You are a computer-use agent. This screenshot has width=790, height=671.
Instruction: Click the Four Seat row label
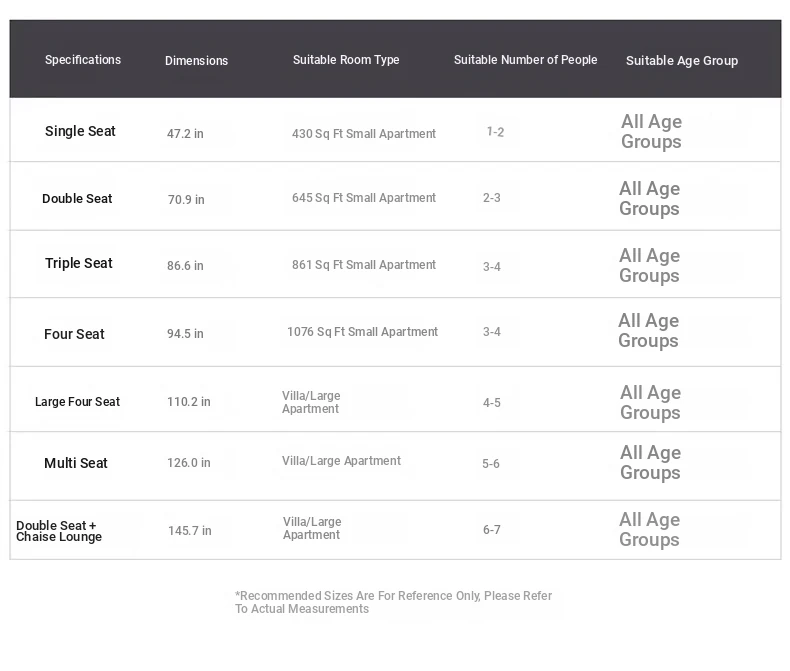point(74,334)
